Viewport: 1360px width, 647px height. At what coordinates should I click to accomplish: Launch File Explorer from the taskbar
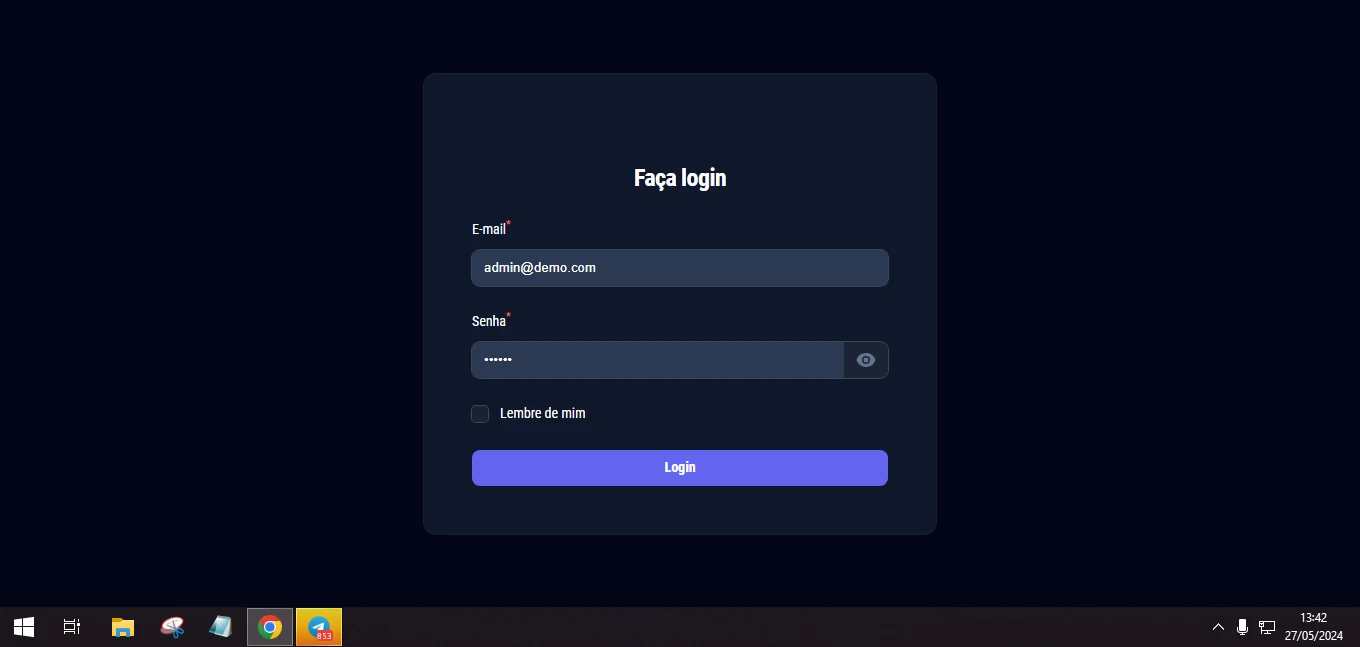coord(122,627)
